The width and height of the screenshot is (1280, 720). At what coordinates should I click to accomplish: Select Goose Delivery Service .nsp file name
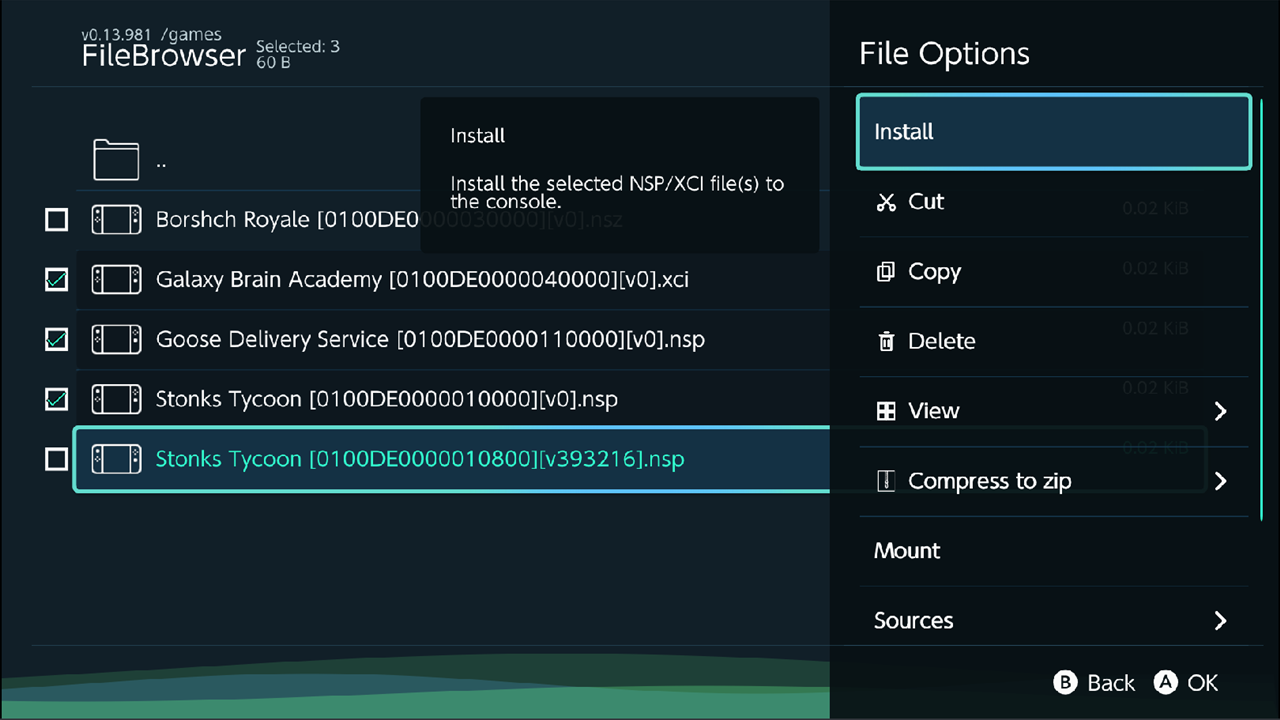tap(430, 340)
